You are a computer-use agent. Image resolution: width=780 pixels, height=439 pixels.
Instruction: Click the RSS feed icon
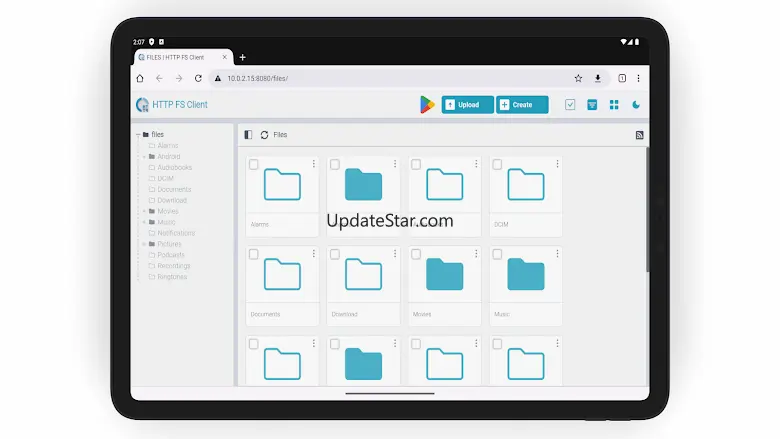[639, 135]
